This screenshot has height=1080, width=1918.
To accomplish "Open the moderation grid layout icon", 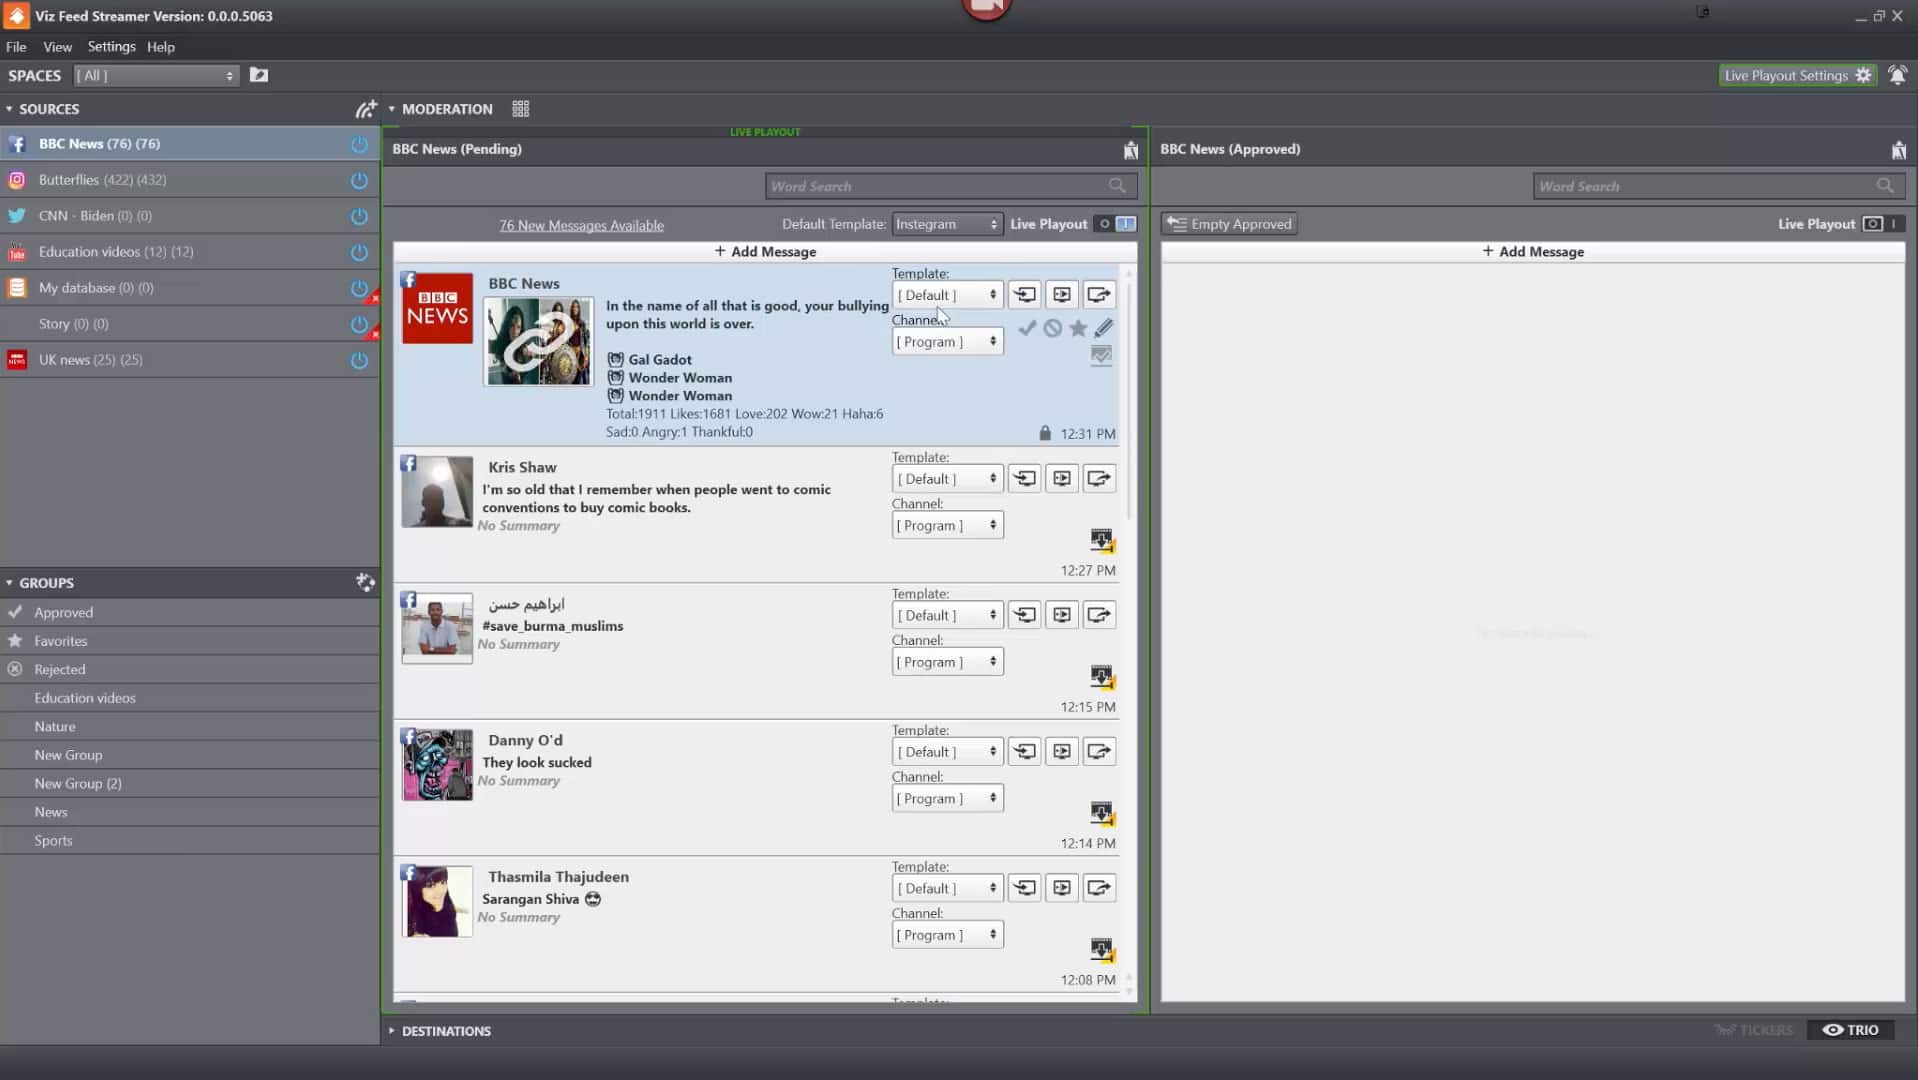I will (521, 109).
